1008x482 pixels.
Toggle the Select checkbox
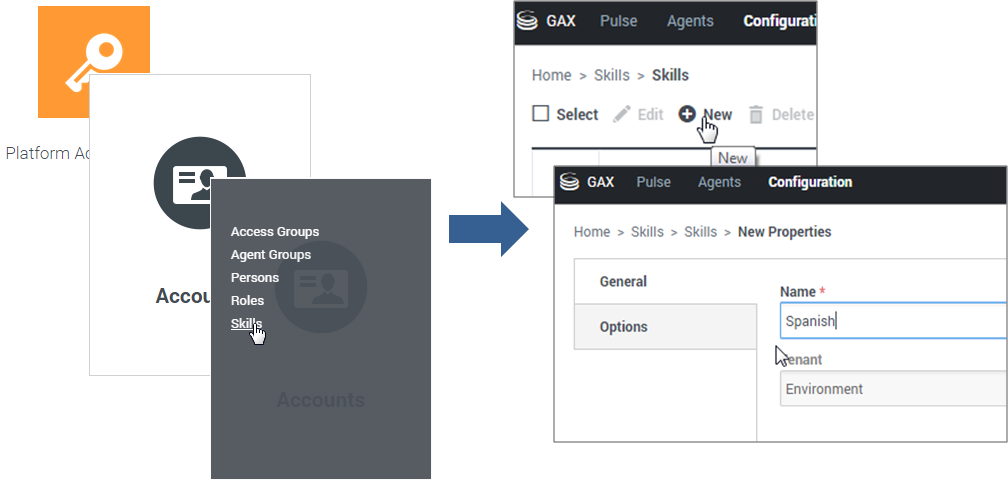point(541,114)
